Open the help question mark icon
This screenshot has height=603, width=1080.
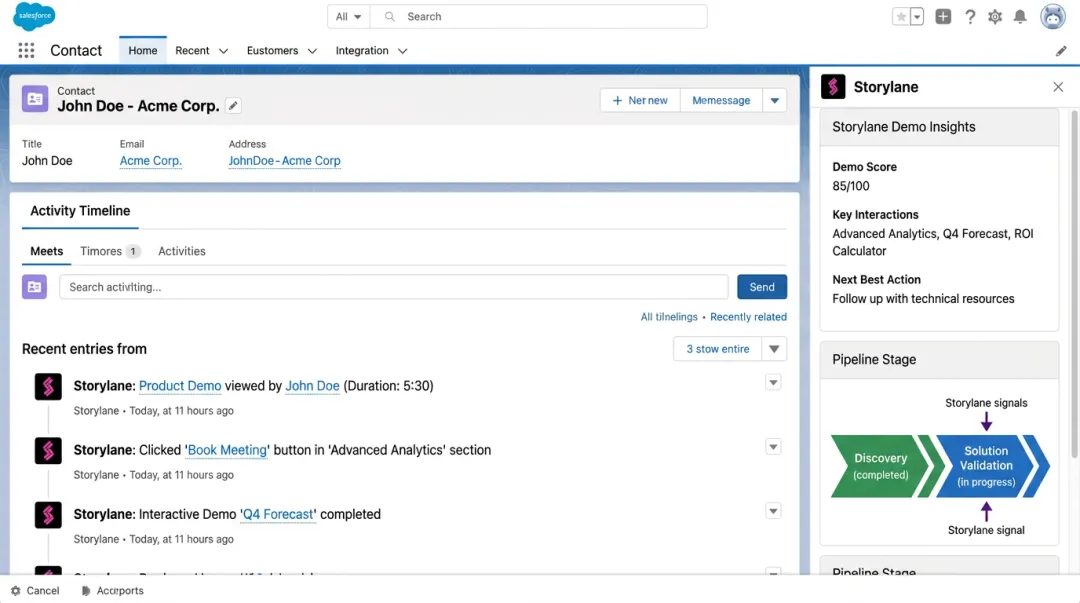(x=970, y=17)
